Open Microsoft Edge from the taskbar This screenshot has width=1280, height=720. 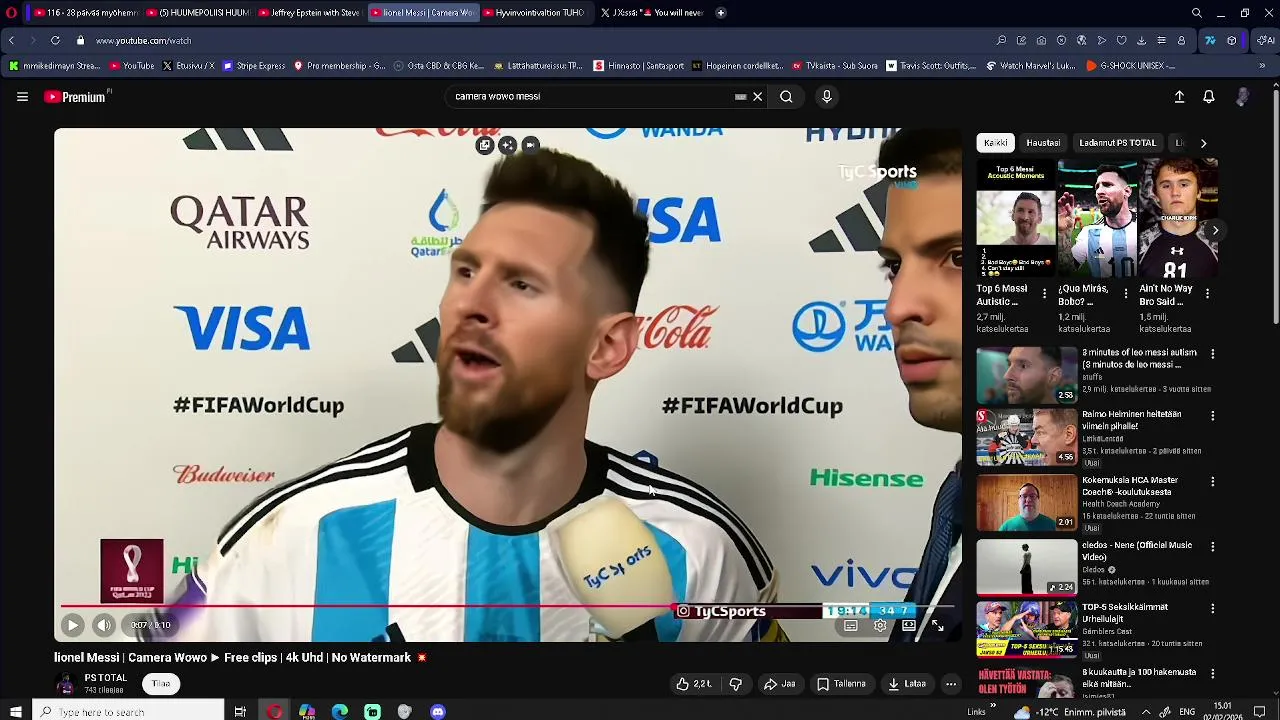[340, 712]
